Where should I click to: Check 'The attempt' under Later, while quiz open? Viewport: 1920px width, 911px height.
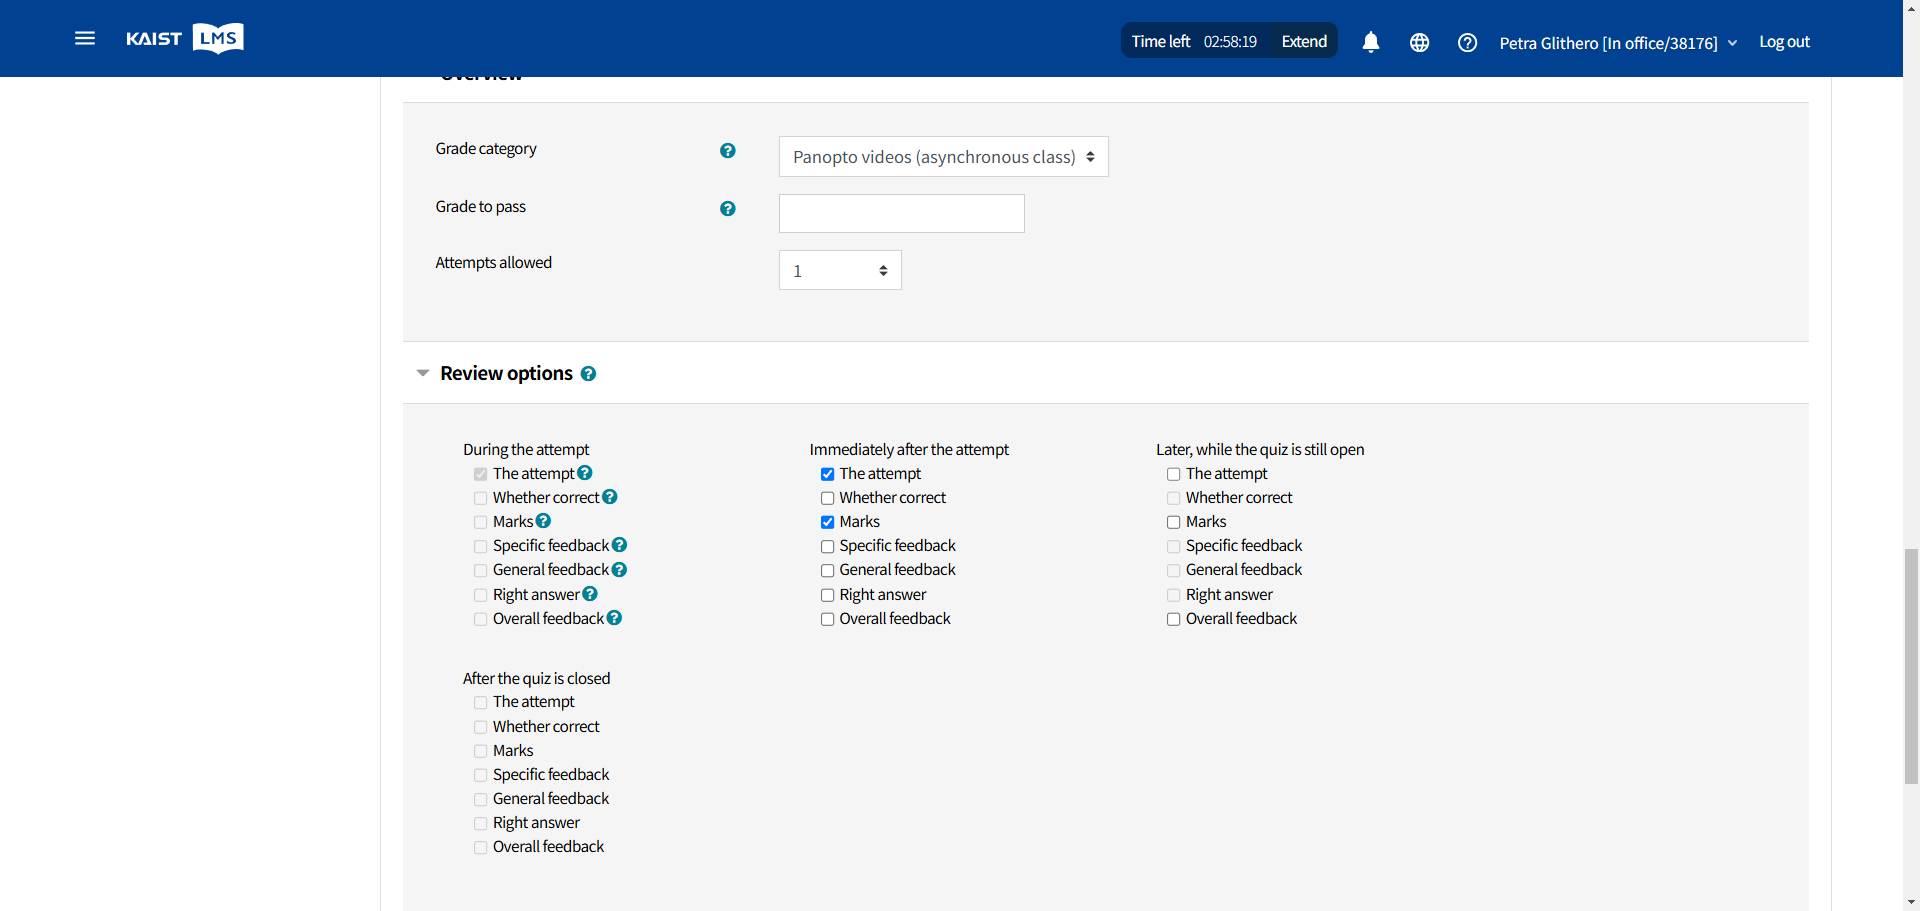click(x=1174, y=474)
